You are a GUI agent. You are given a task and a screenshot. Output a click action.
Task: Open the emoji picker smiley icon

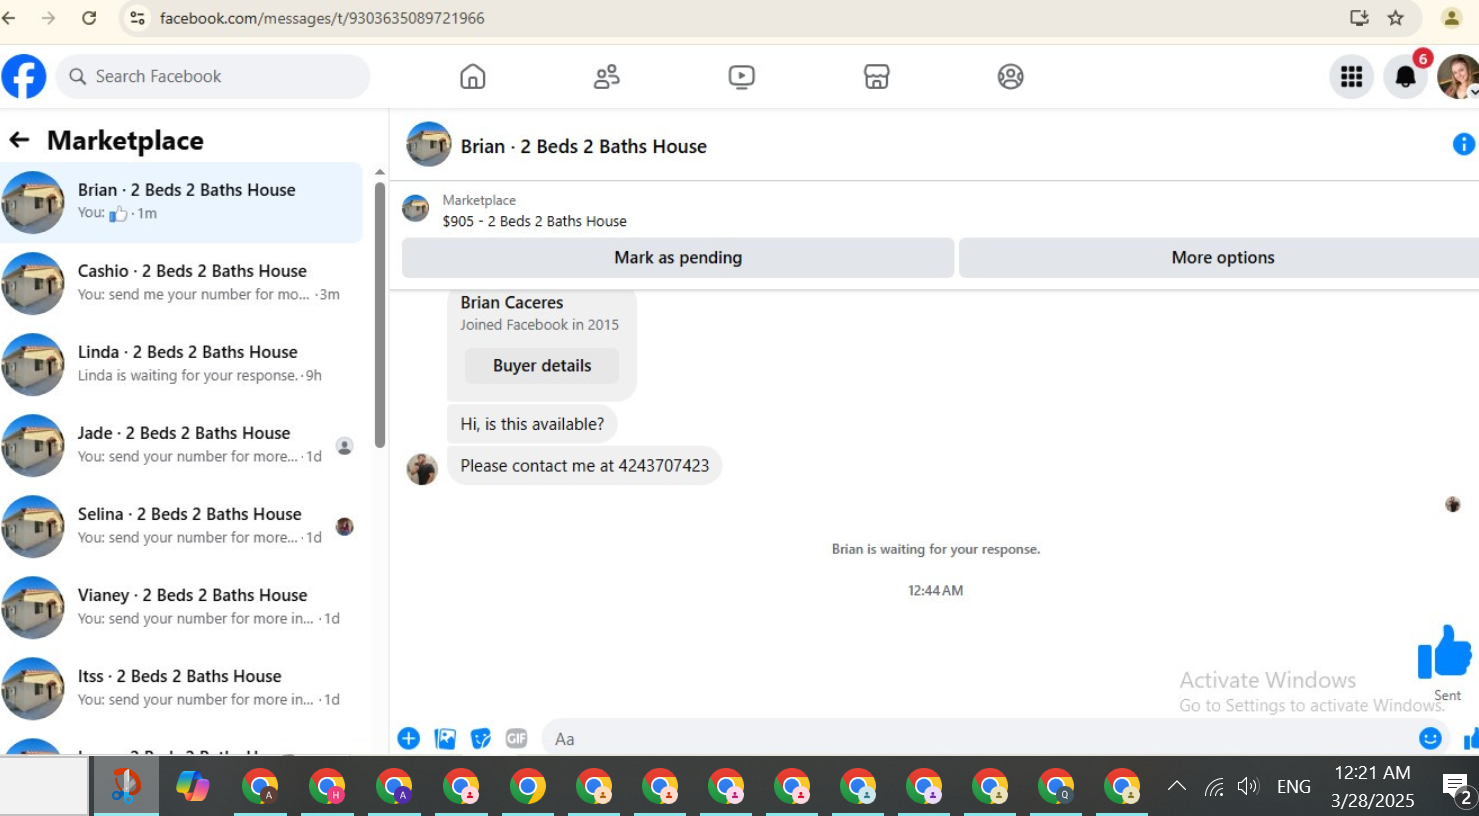click(x=1430, y=739)
